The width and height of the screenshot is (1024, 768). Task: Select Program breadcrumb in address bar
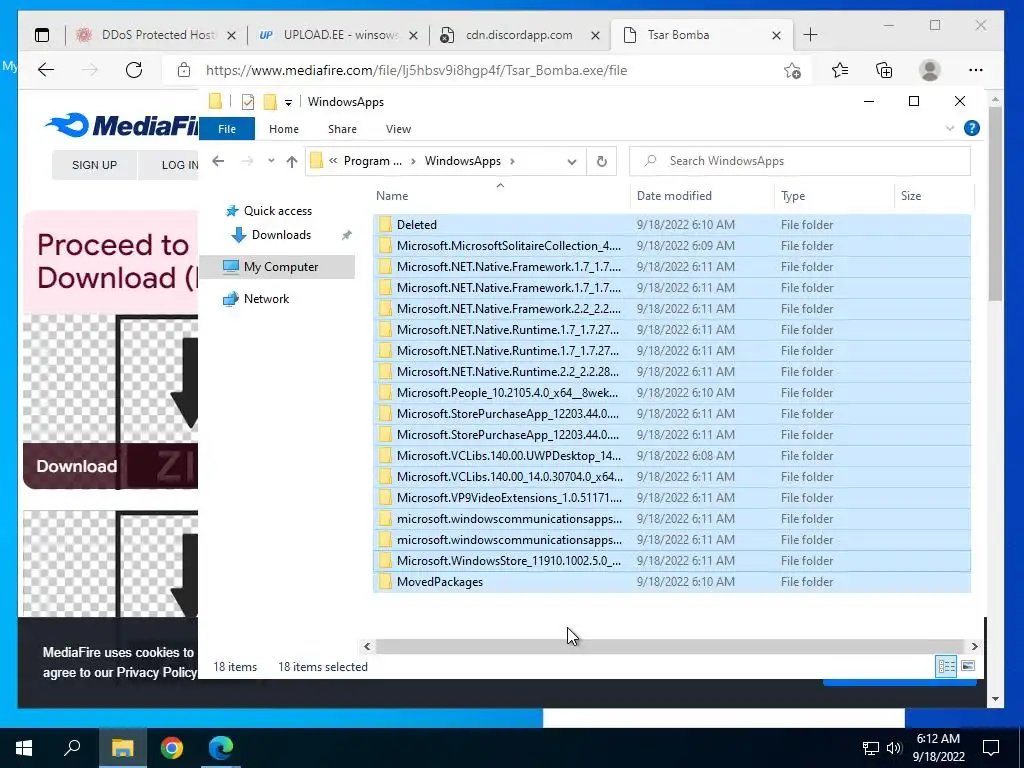pyautogui.click(x=372, y=161)
